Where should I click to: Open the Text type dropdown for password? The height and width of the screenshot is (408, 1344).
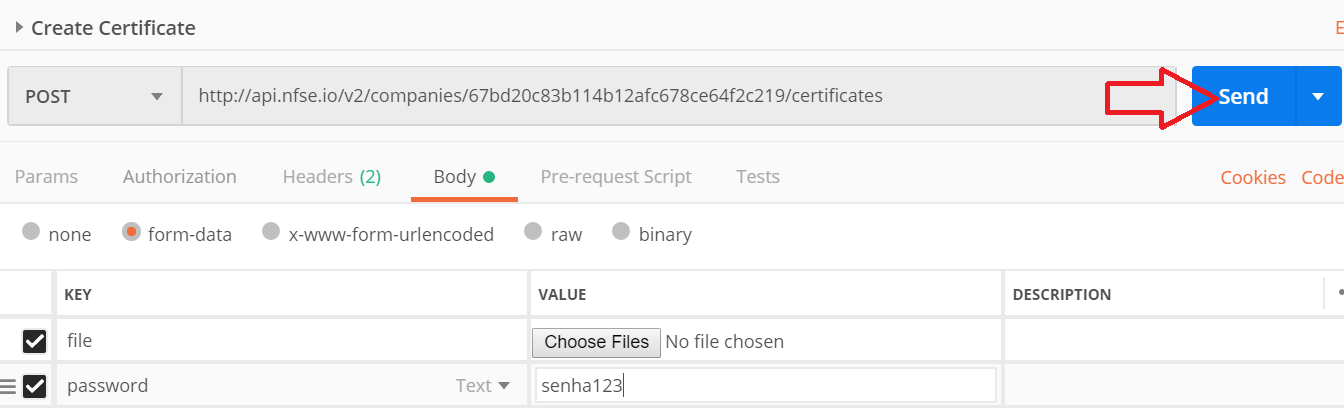tap(483, 386)
